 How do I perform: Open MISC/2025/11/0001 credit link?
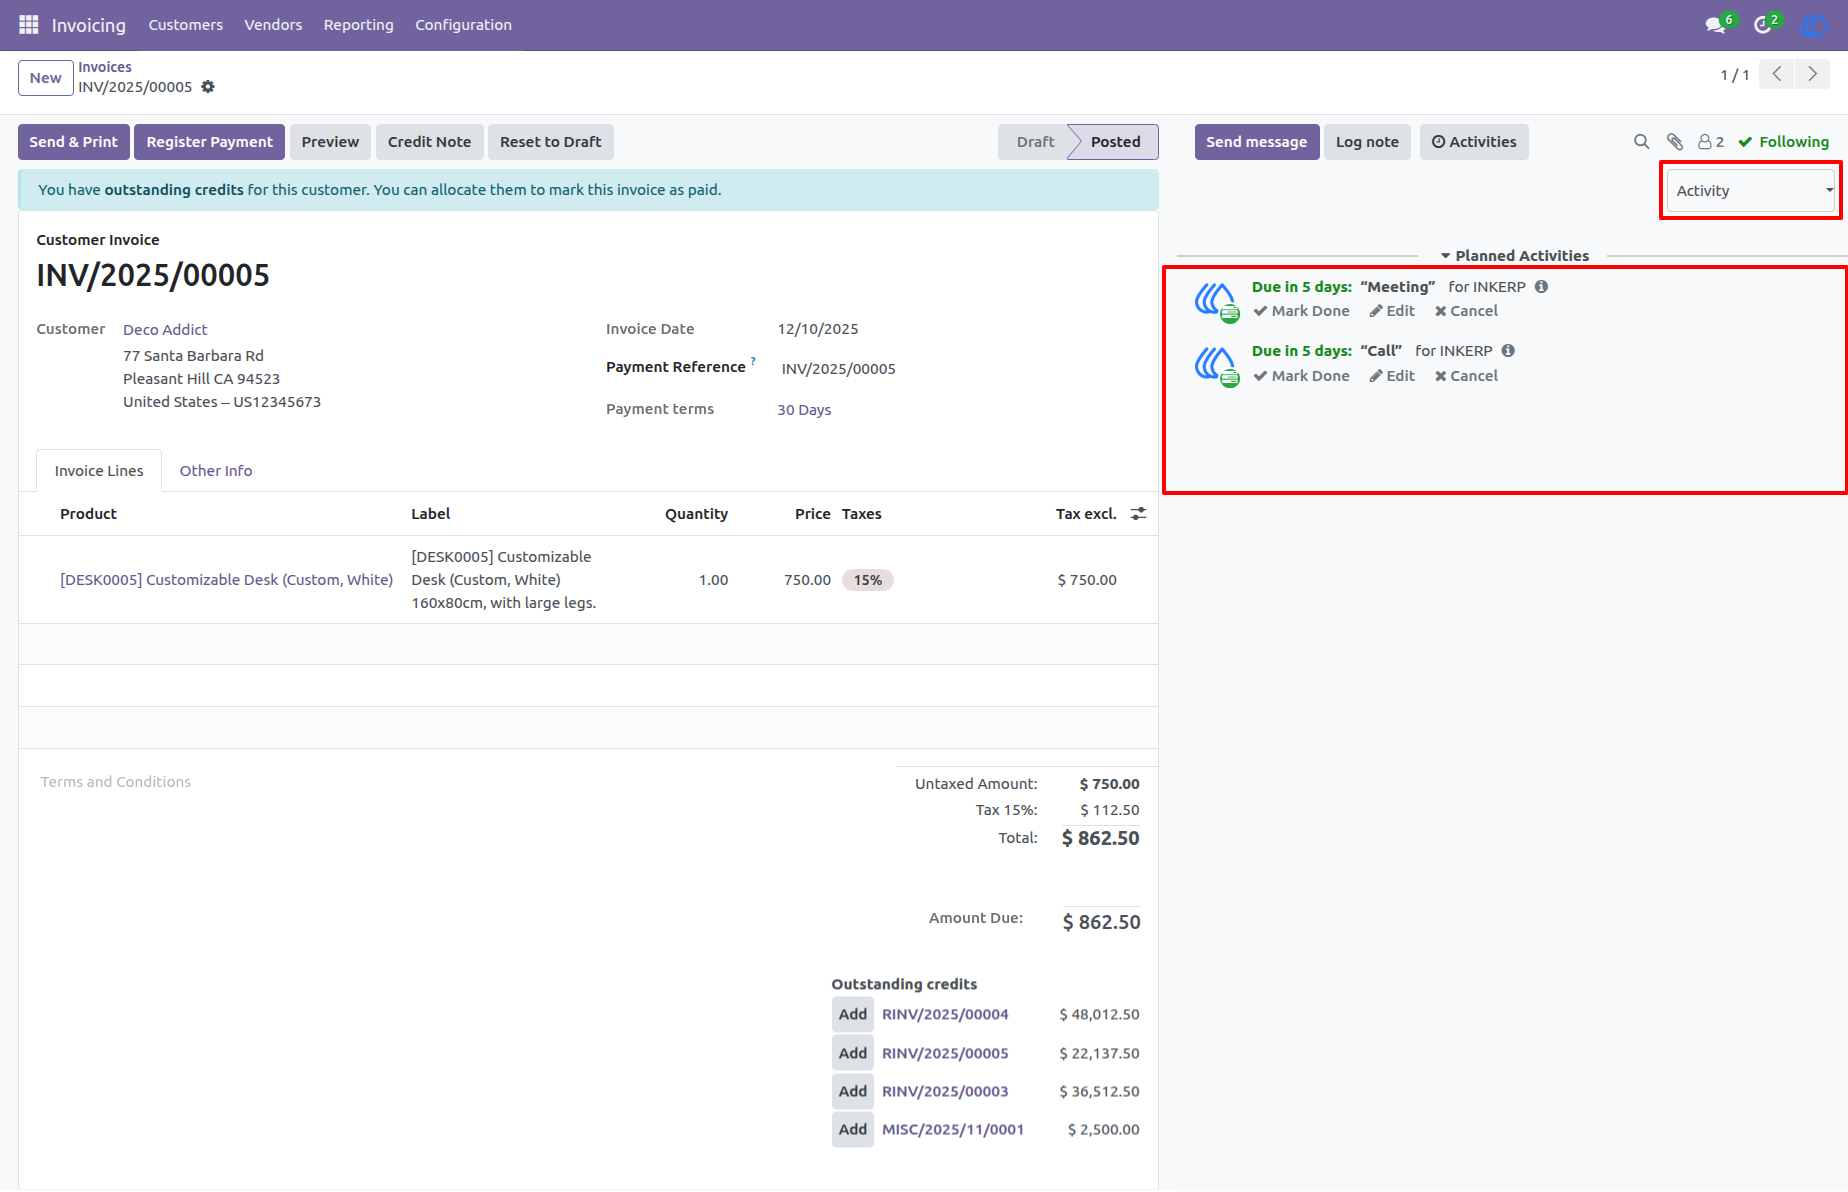(953, 1130)
